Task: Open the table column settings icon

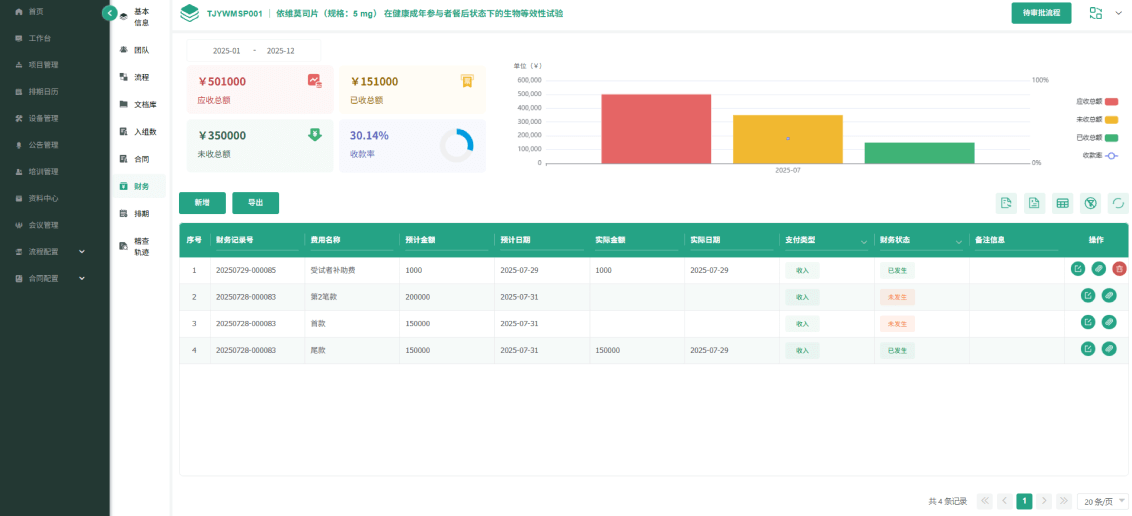Action: point(1063,203)
